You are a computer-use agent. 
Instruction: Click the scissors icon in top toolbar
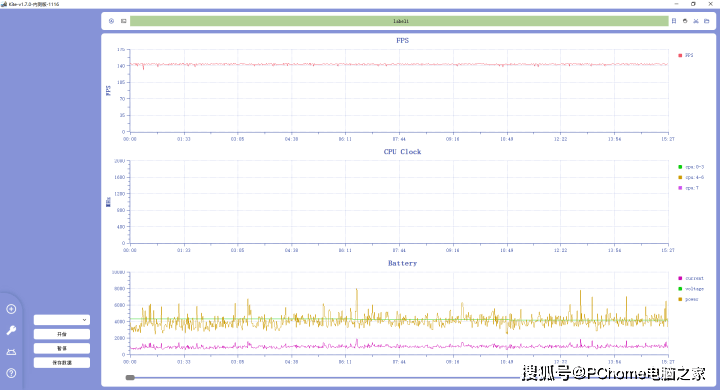696,21
